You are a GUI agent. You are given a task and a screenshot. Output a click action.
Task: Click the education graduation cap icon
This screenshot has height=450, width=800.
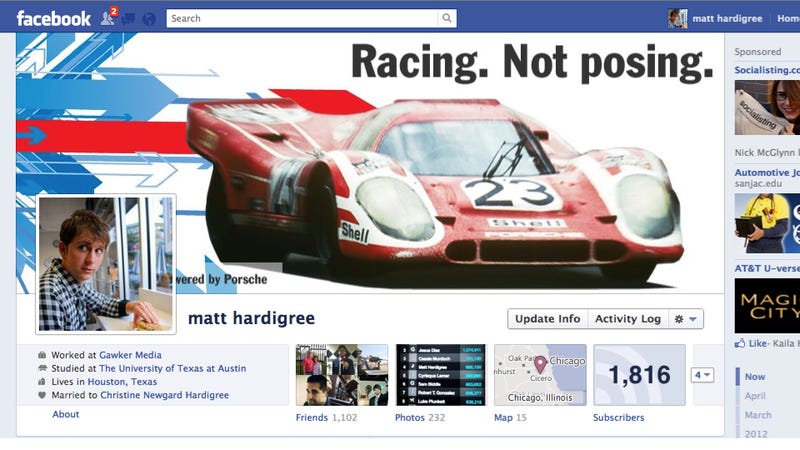(x=42, y=368)
